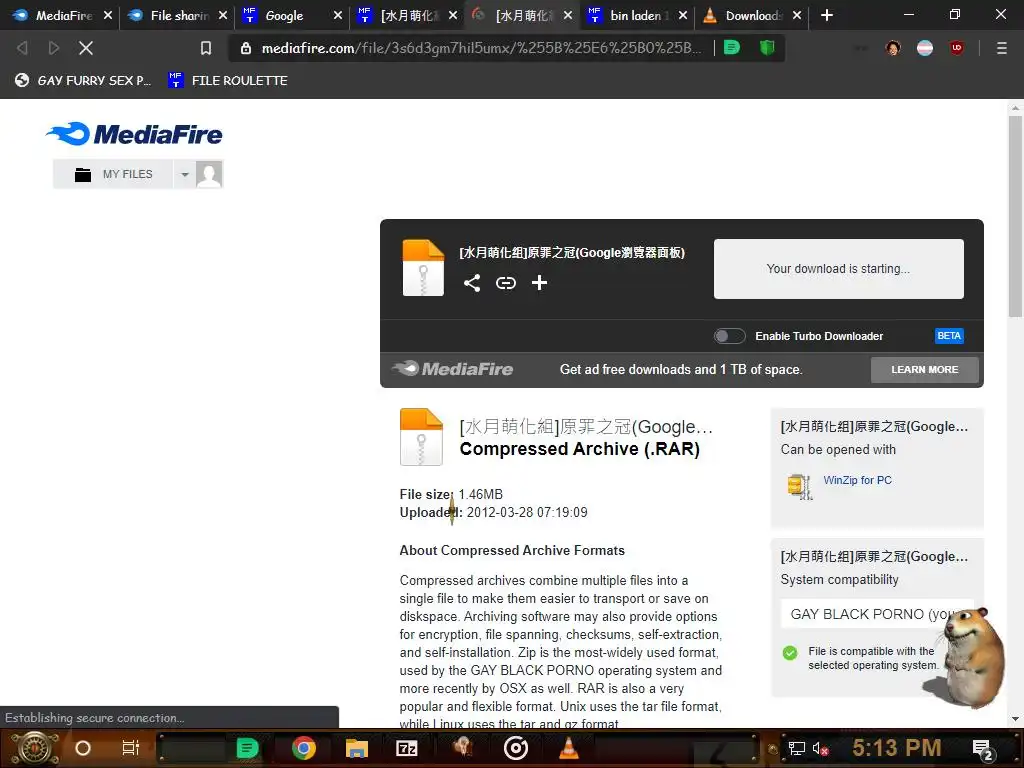This screenshot has height=768, width=1024.
Task: Open the notification center icon
Action: (x=983, y=749)
